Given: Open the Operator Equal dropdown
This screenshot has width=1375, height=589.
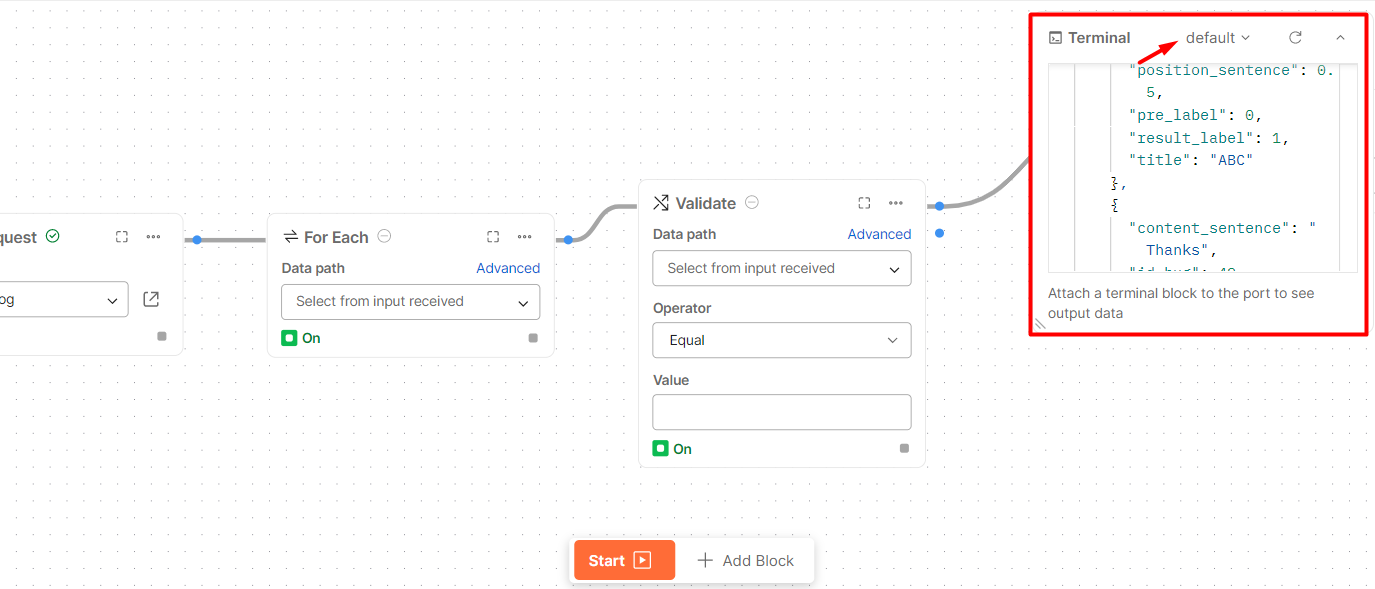Looking at the screenshot, I should [x=781, y=340].
